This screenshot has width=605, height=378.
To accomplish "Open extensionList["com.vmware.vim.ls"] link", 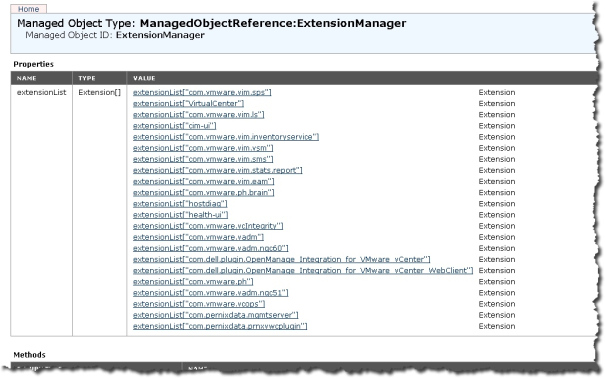I will click(199, 115).
